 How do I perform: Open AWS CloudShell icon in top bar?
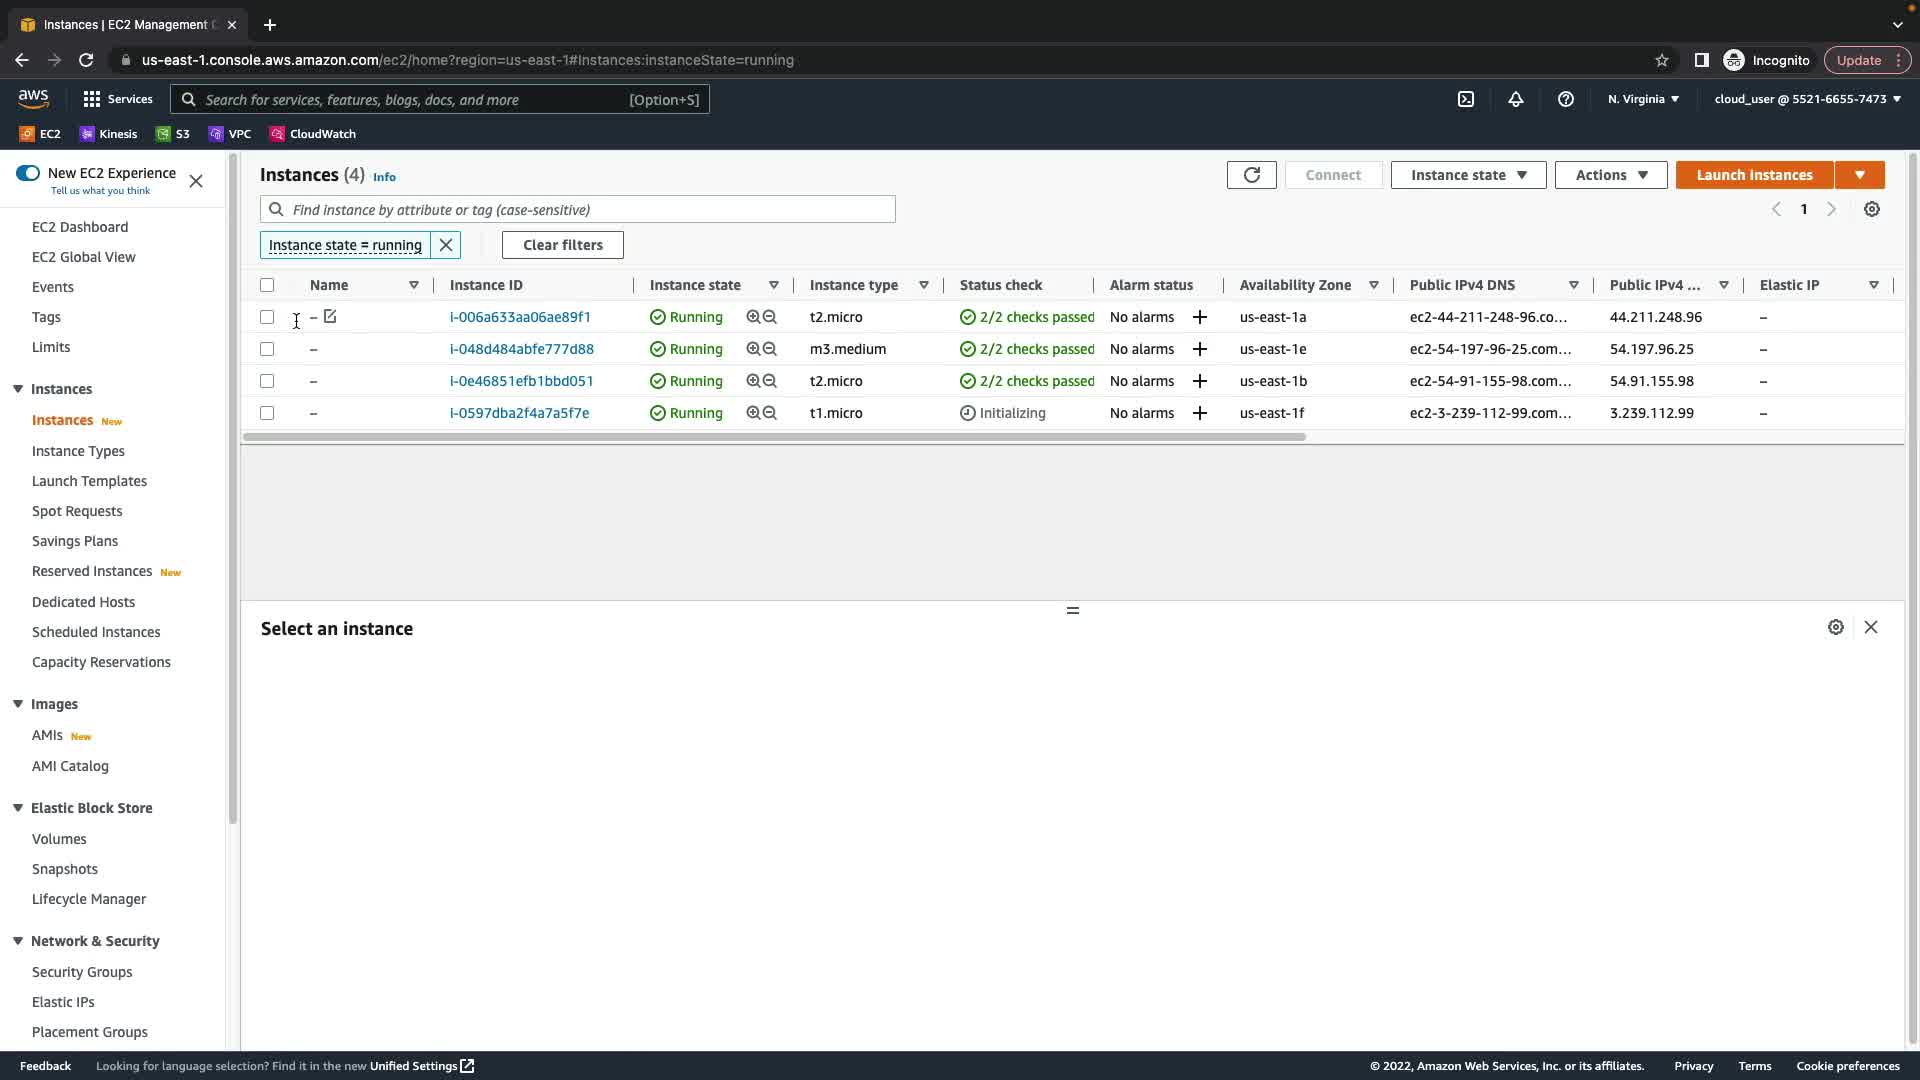click(1466, 99)
